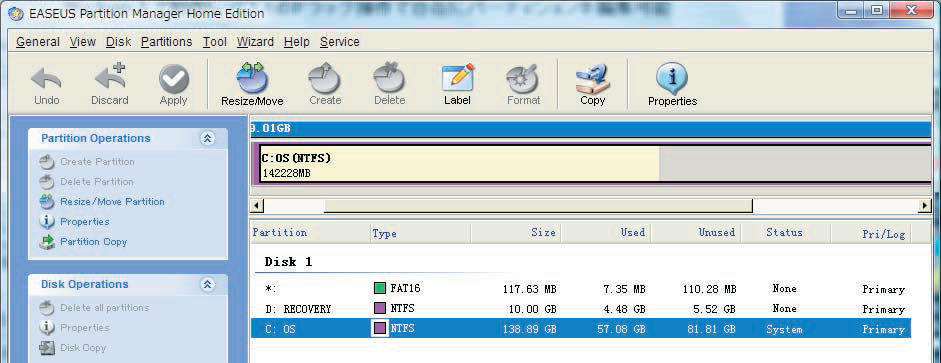Click the app icon in title bar

point(16,13)
